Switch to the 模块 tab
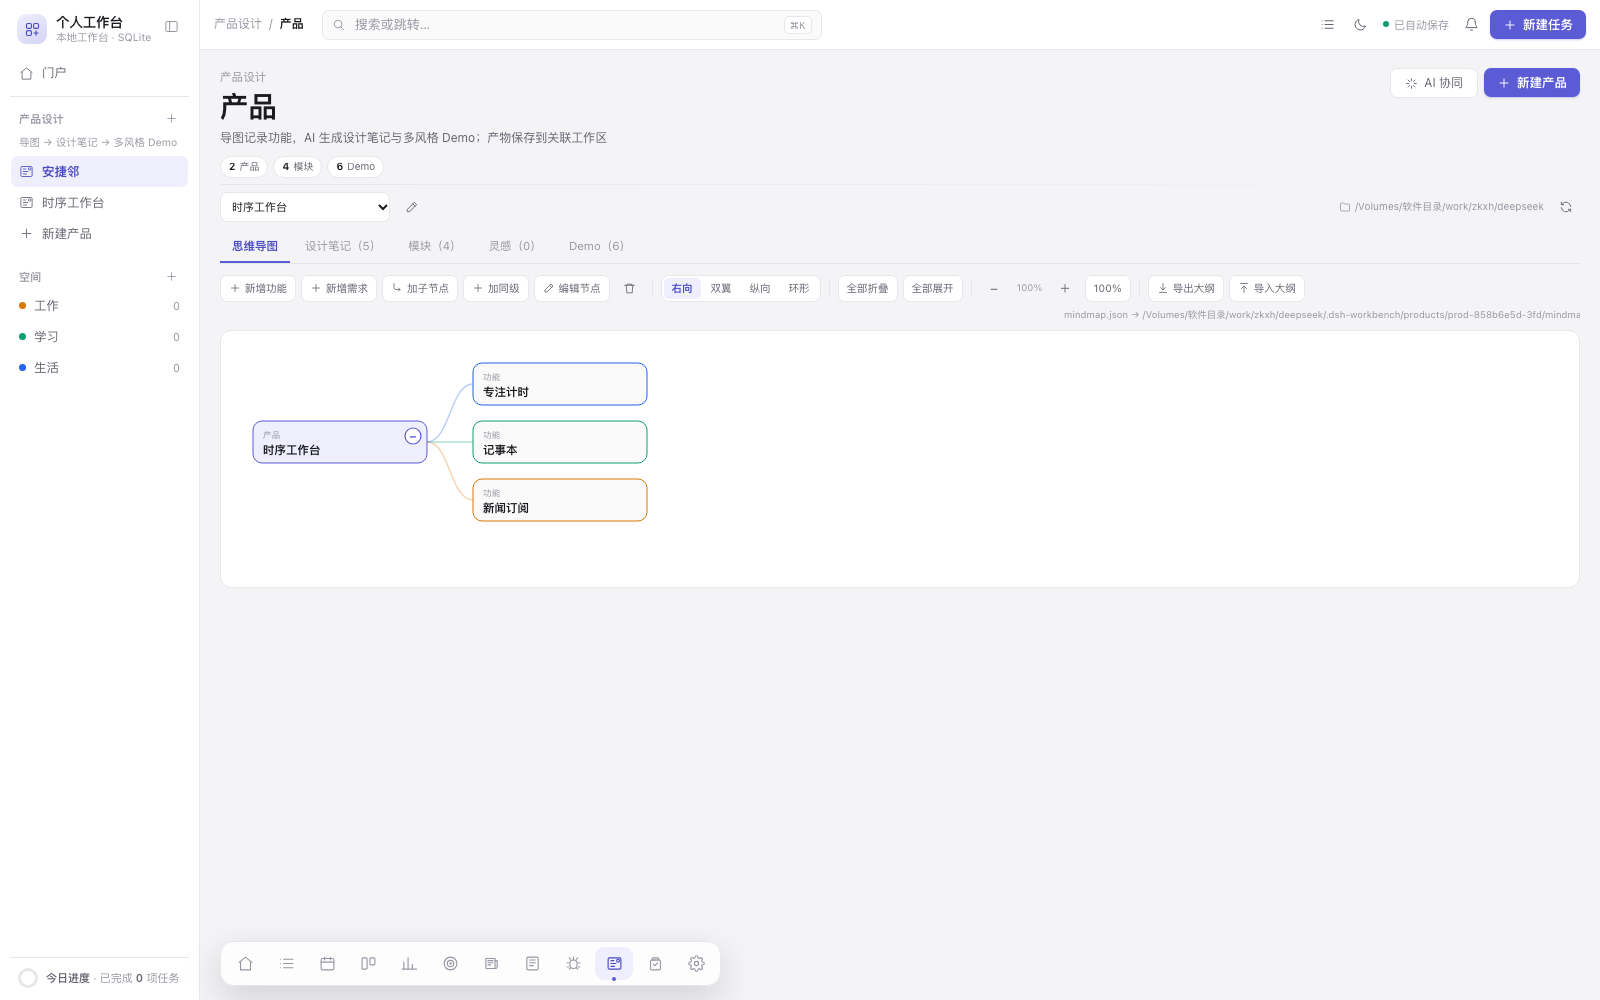1600x1000 pixels. [431, 246]
